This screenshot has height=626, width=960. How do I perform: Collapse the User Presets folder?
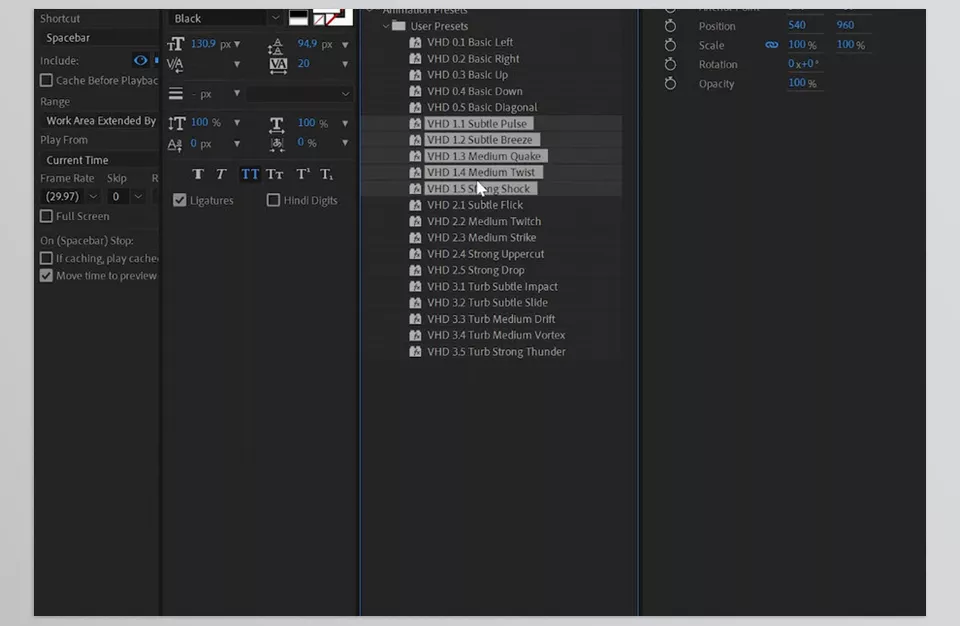click(386, 26)
